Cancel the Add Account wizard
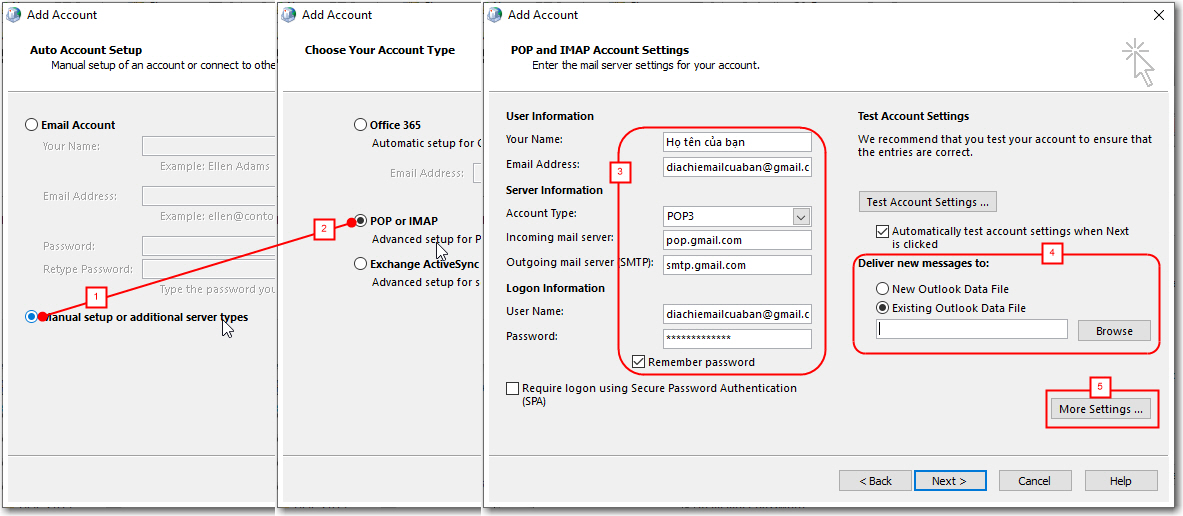 (1034, 481)
